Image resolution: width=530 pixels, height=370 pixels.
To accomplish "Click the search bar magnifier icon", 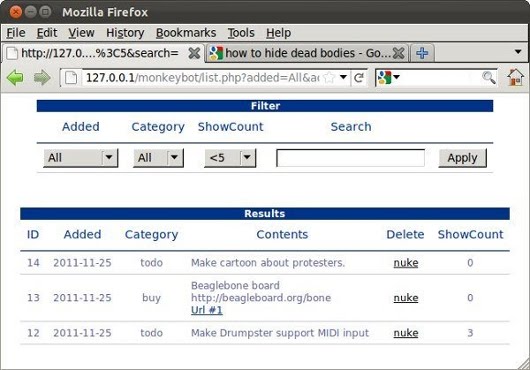I will [489, 78].
